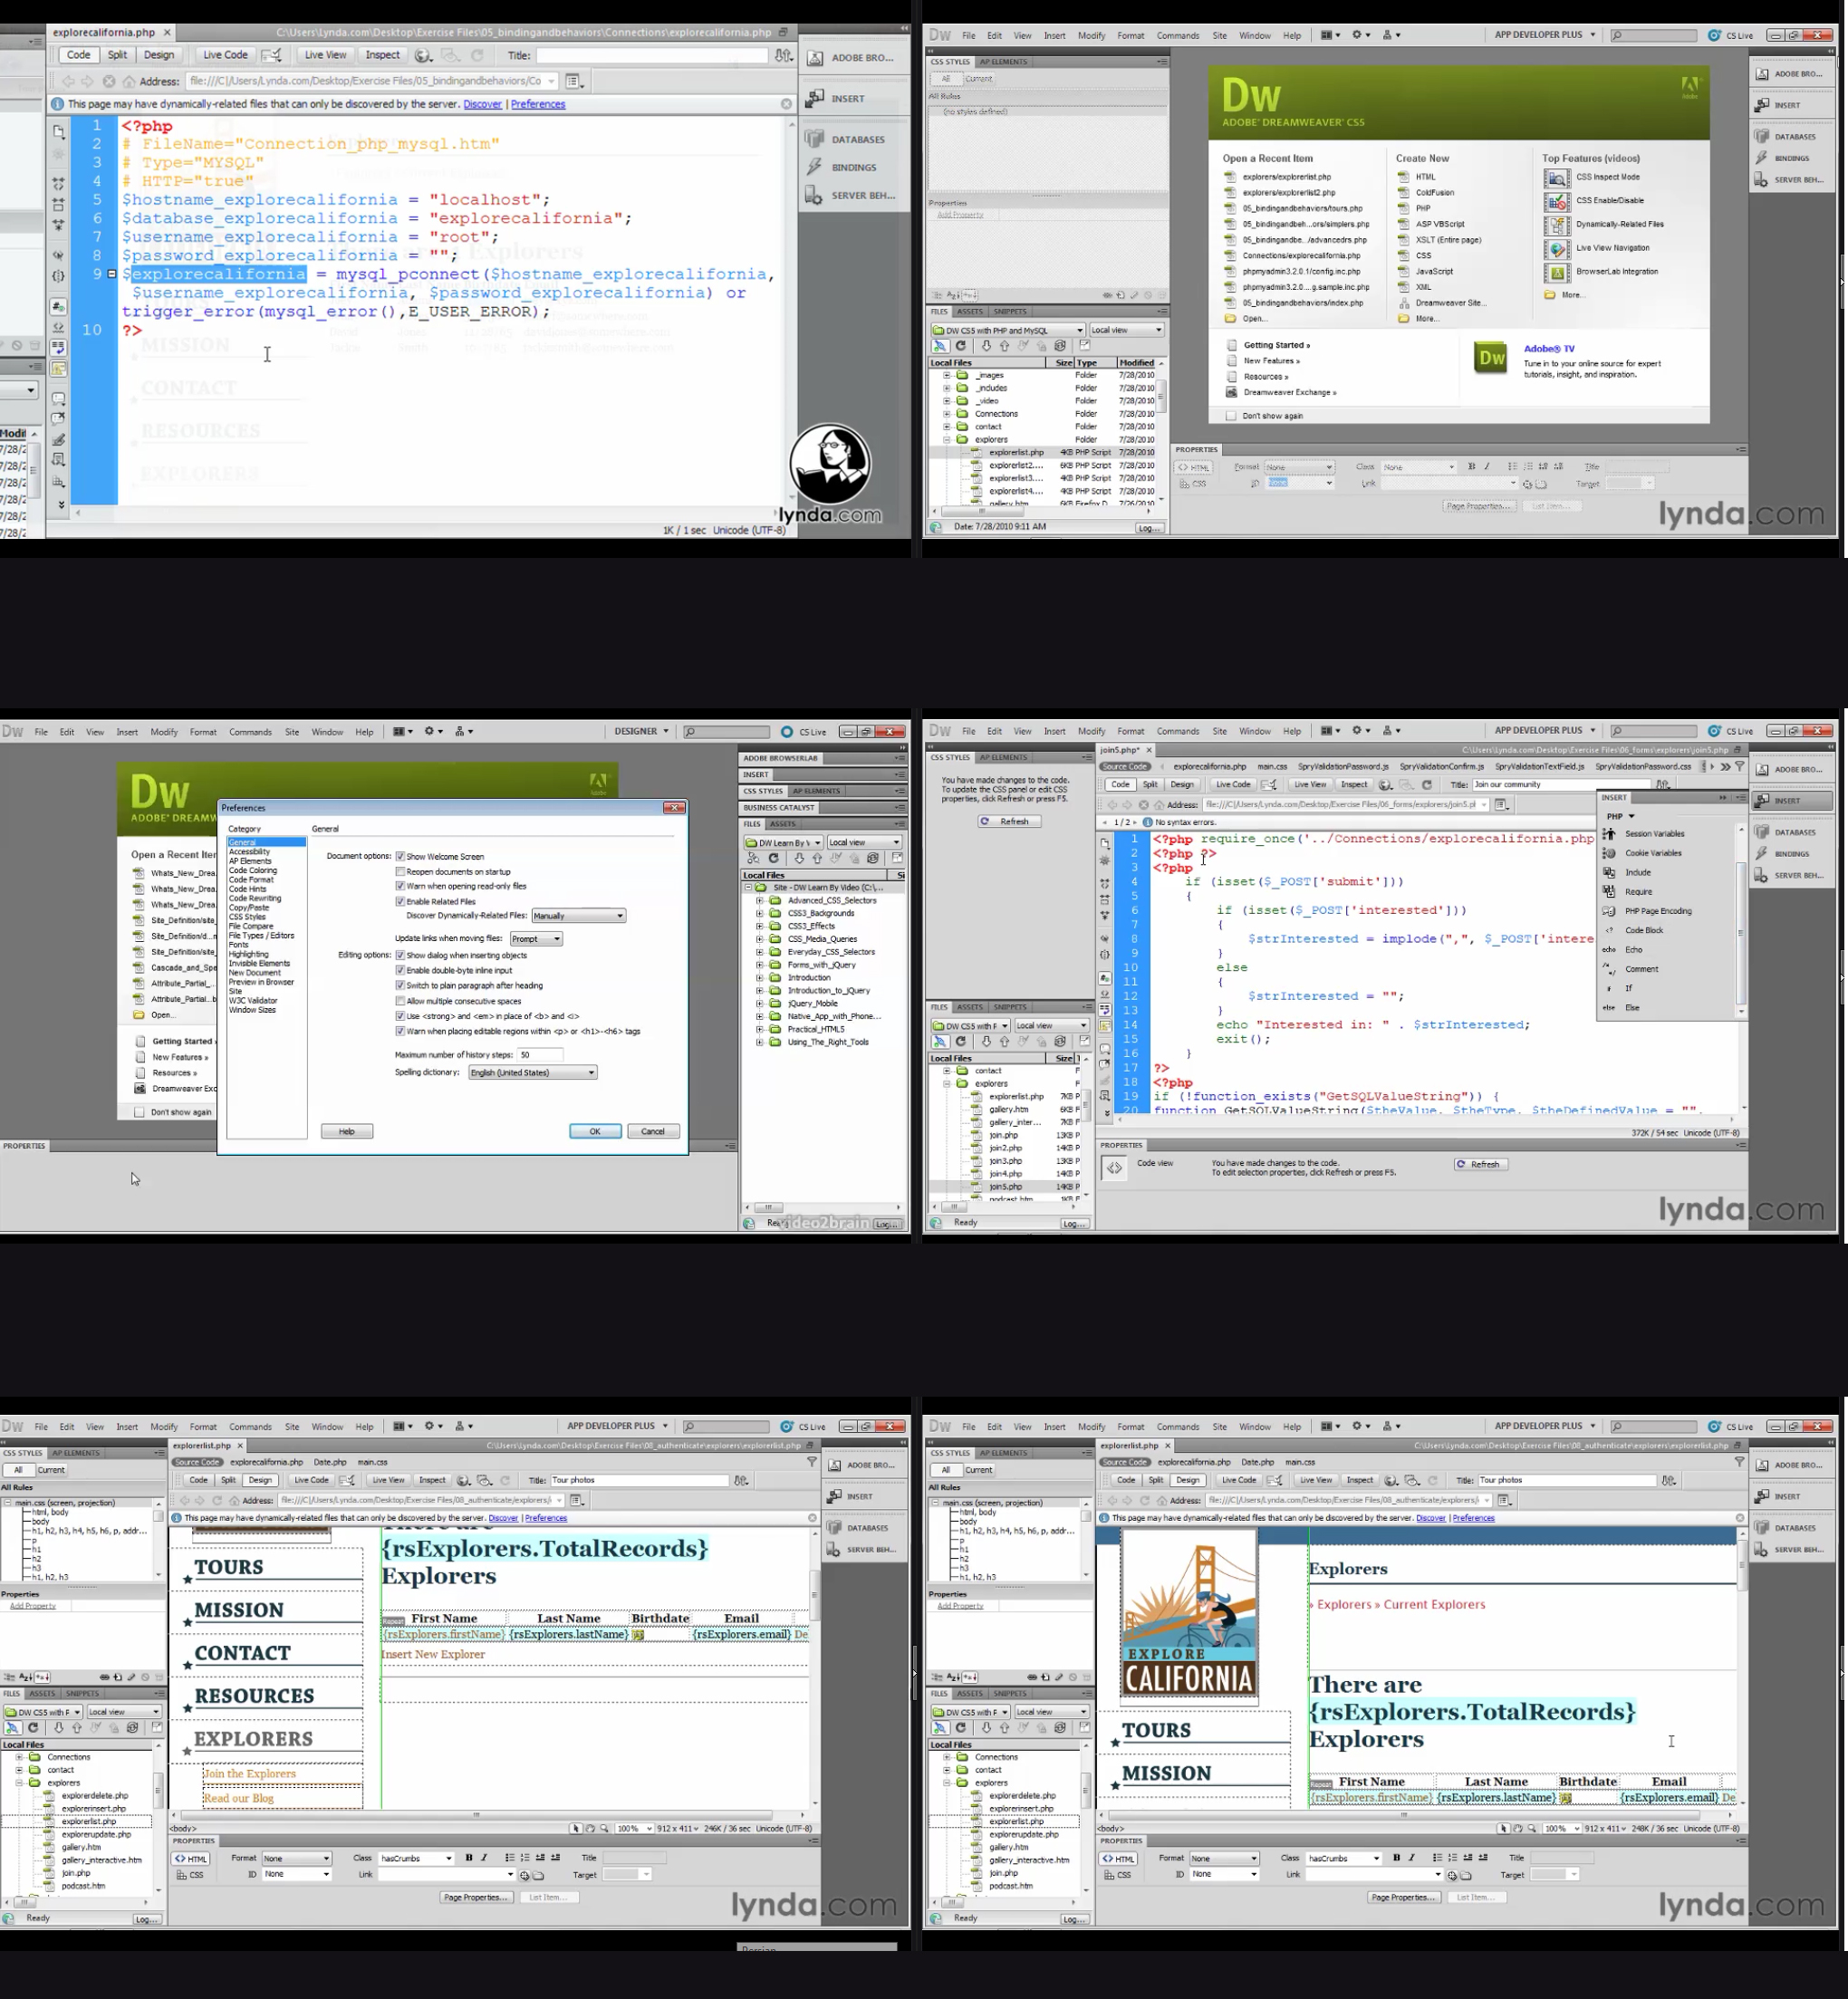Click Help in Preferences dialog

coord(347,1131)
